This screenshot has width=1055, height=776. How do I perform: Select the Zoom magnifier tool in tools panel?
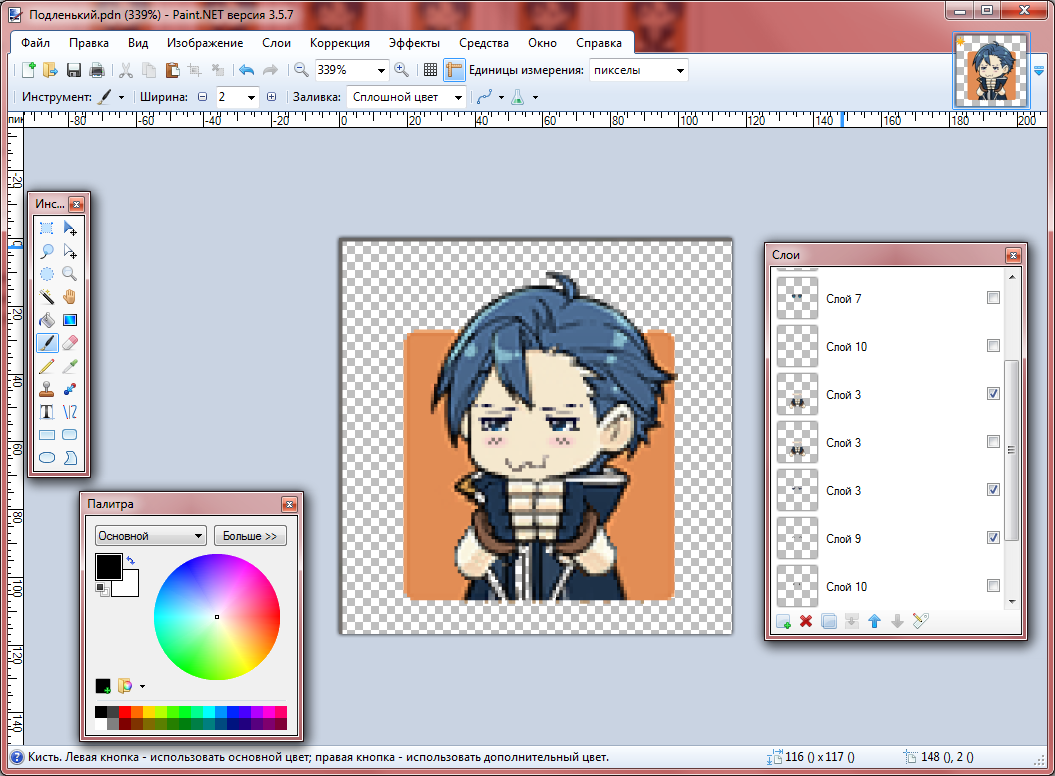[x=69, y=274]
